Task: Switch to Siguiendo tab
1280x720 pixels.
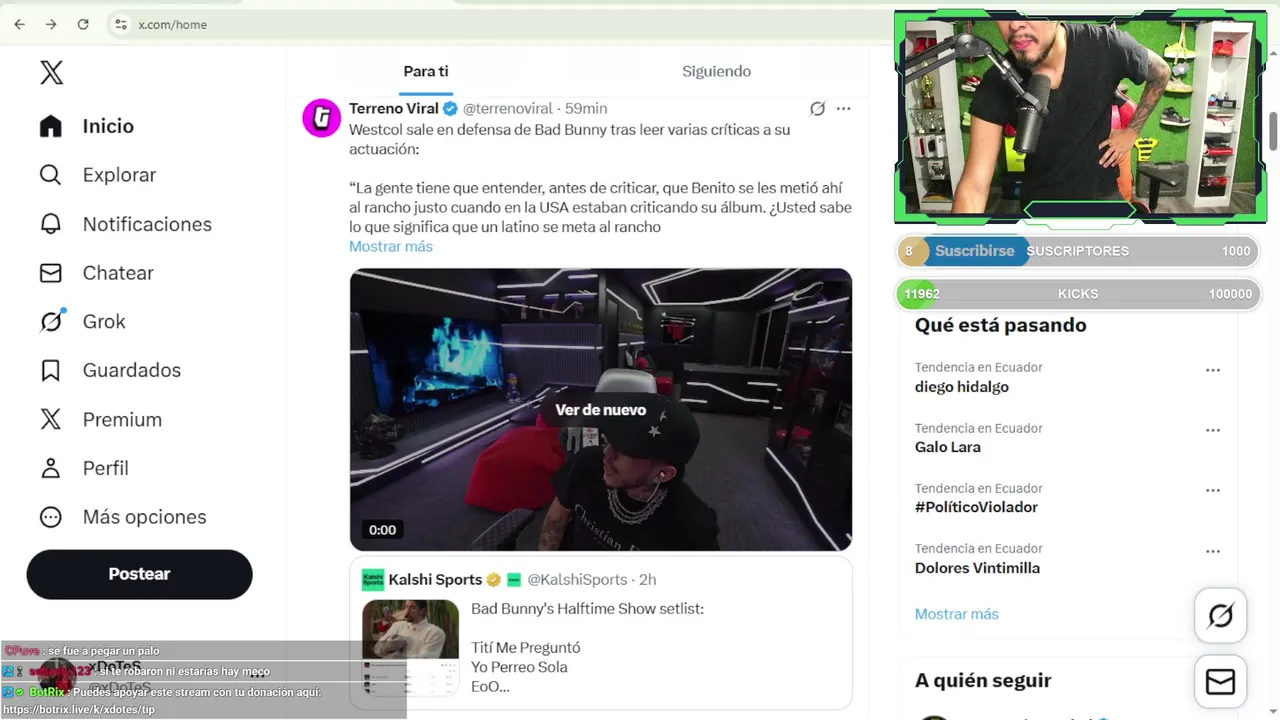Action: (716, 71)
